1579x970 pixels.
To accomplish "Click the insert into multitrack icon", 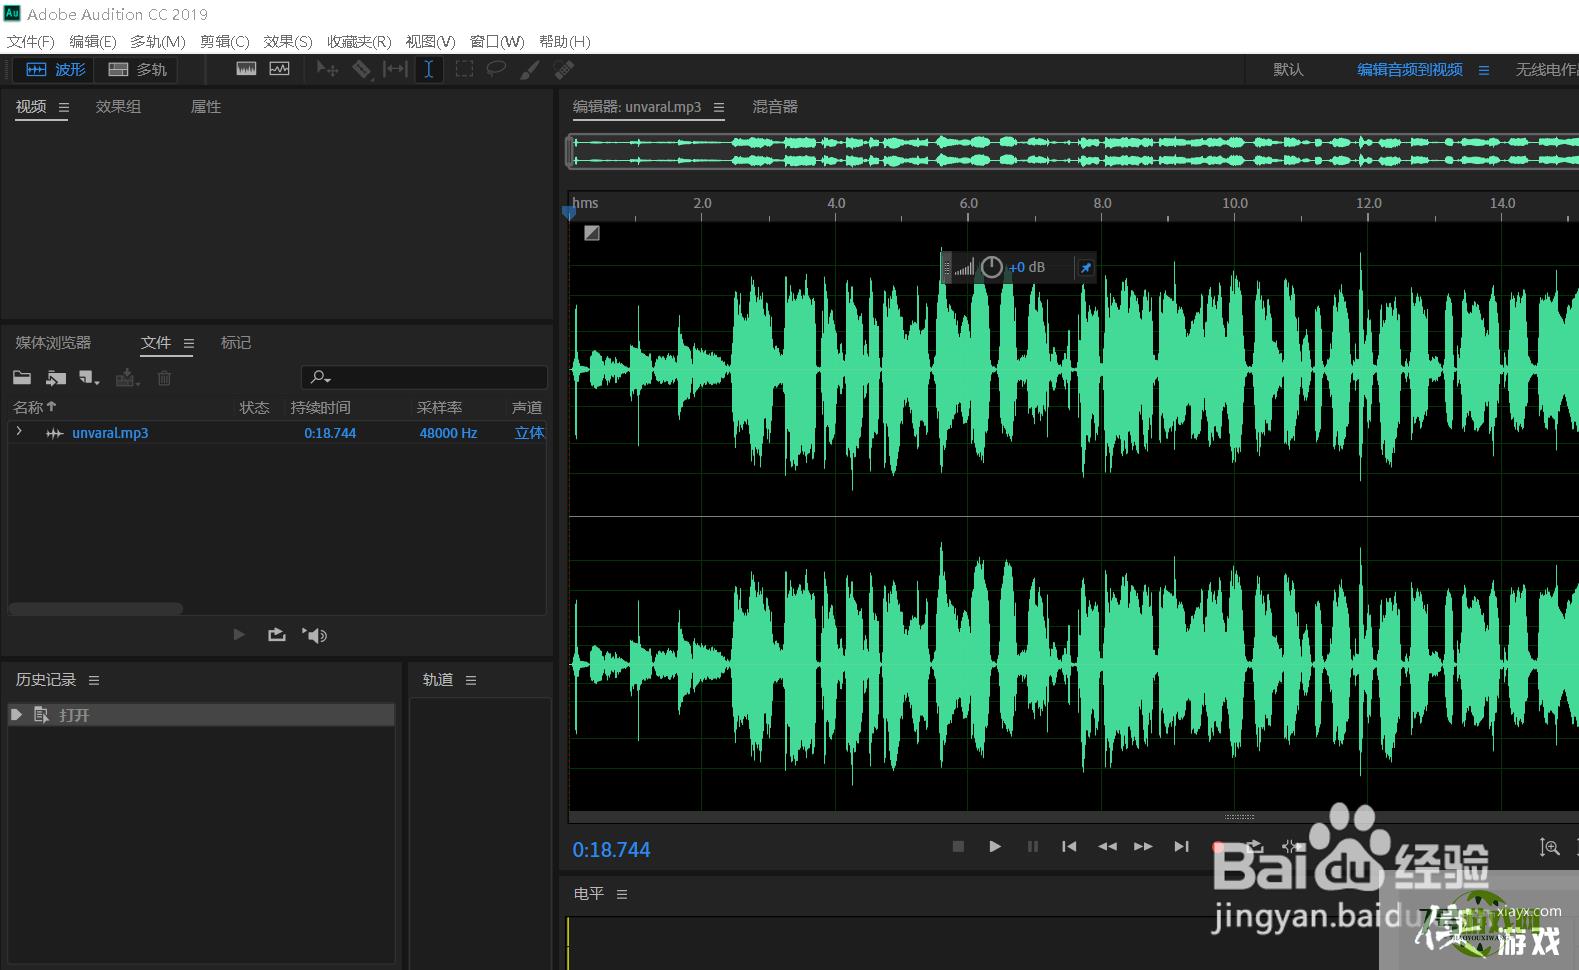I will point(127,378).
